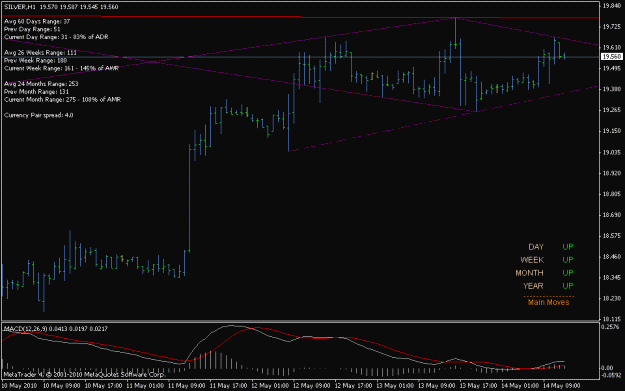
Task: Select the -0.0592 MACD scale value
Action: tap(610, 375)
